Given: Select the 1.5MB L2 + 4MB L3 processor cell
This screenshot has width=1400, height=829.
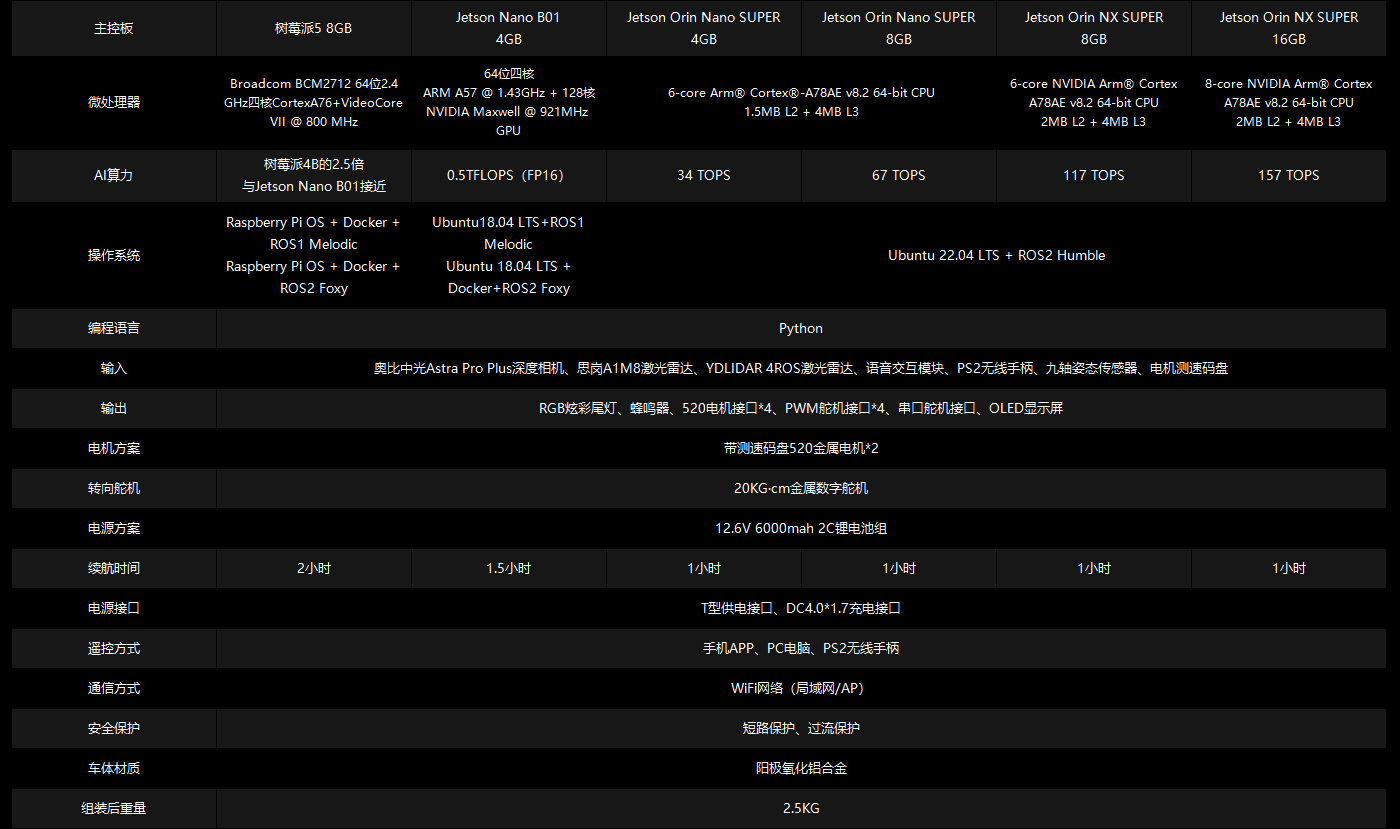Looking at the screenshot, I should click(x=801, y=102).
